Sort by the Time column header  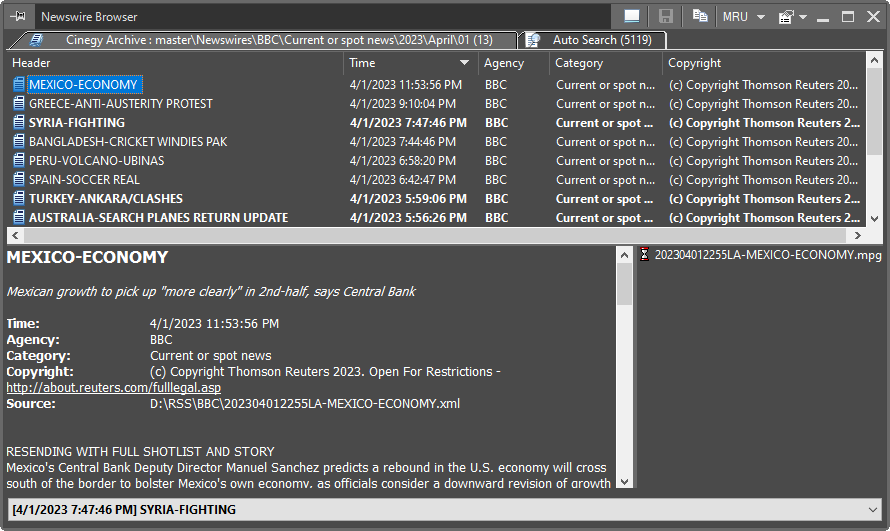pos(410,63)
